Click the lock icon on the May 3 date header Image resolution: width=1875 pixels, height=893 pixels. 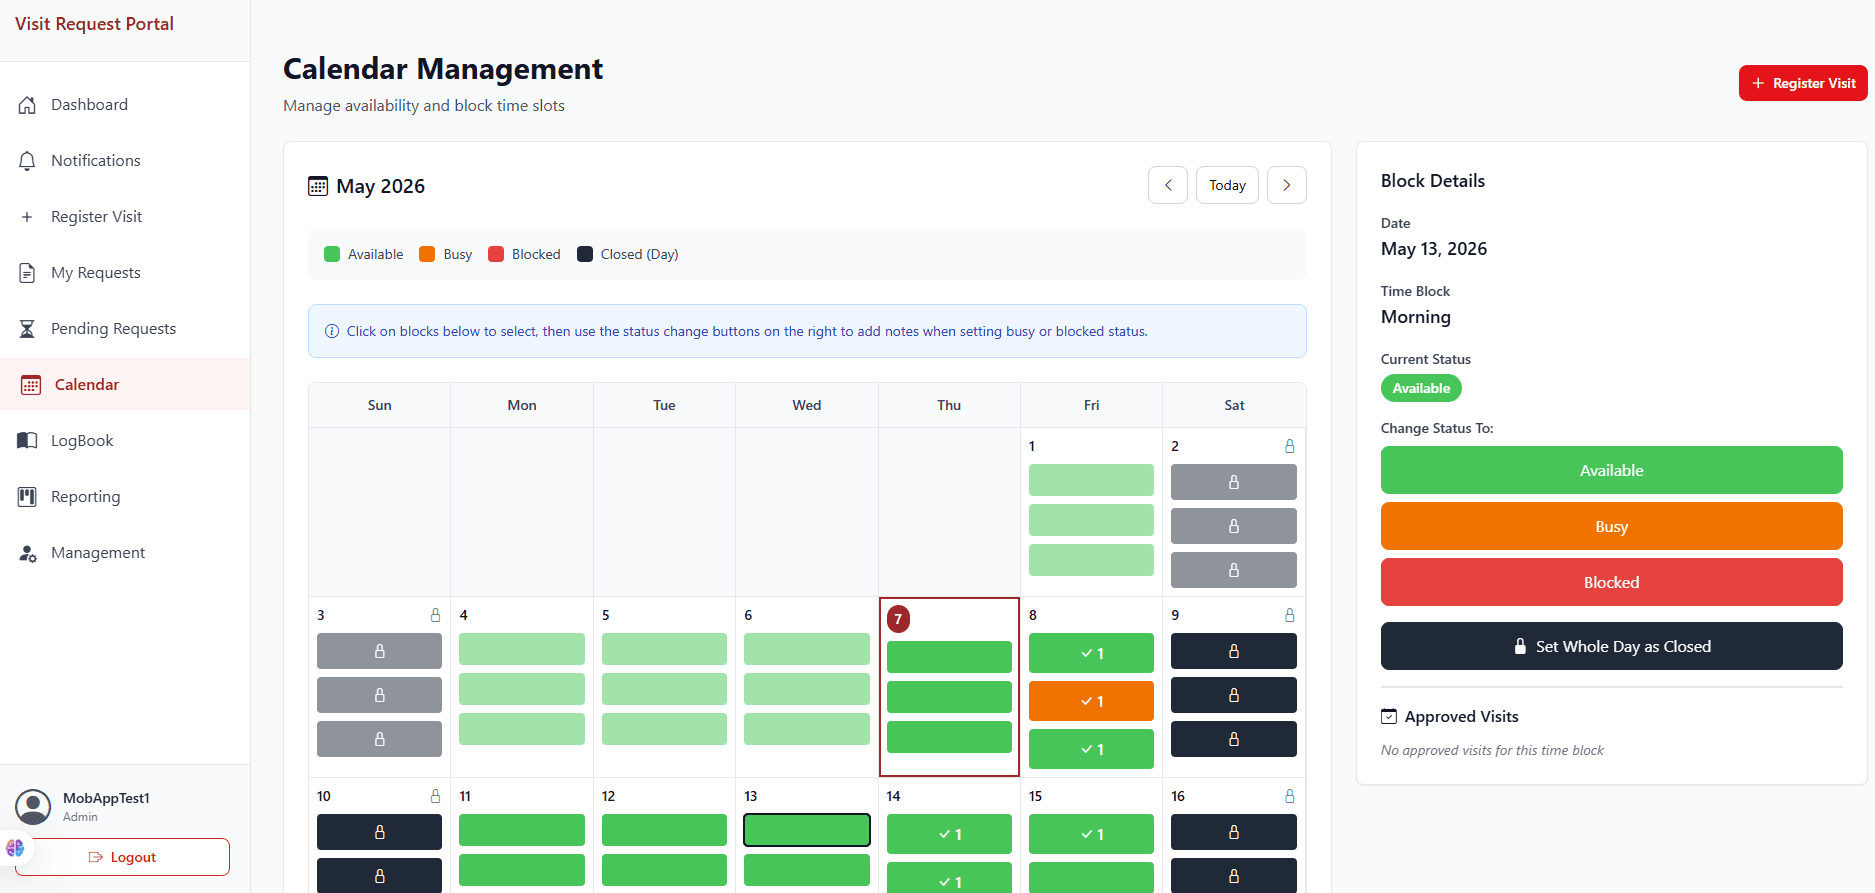click(x=435, y=615)
